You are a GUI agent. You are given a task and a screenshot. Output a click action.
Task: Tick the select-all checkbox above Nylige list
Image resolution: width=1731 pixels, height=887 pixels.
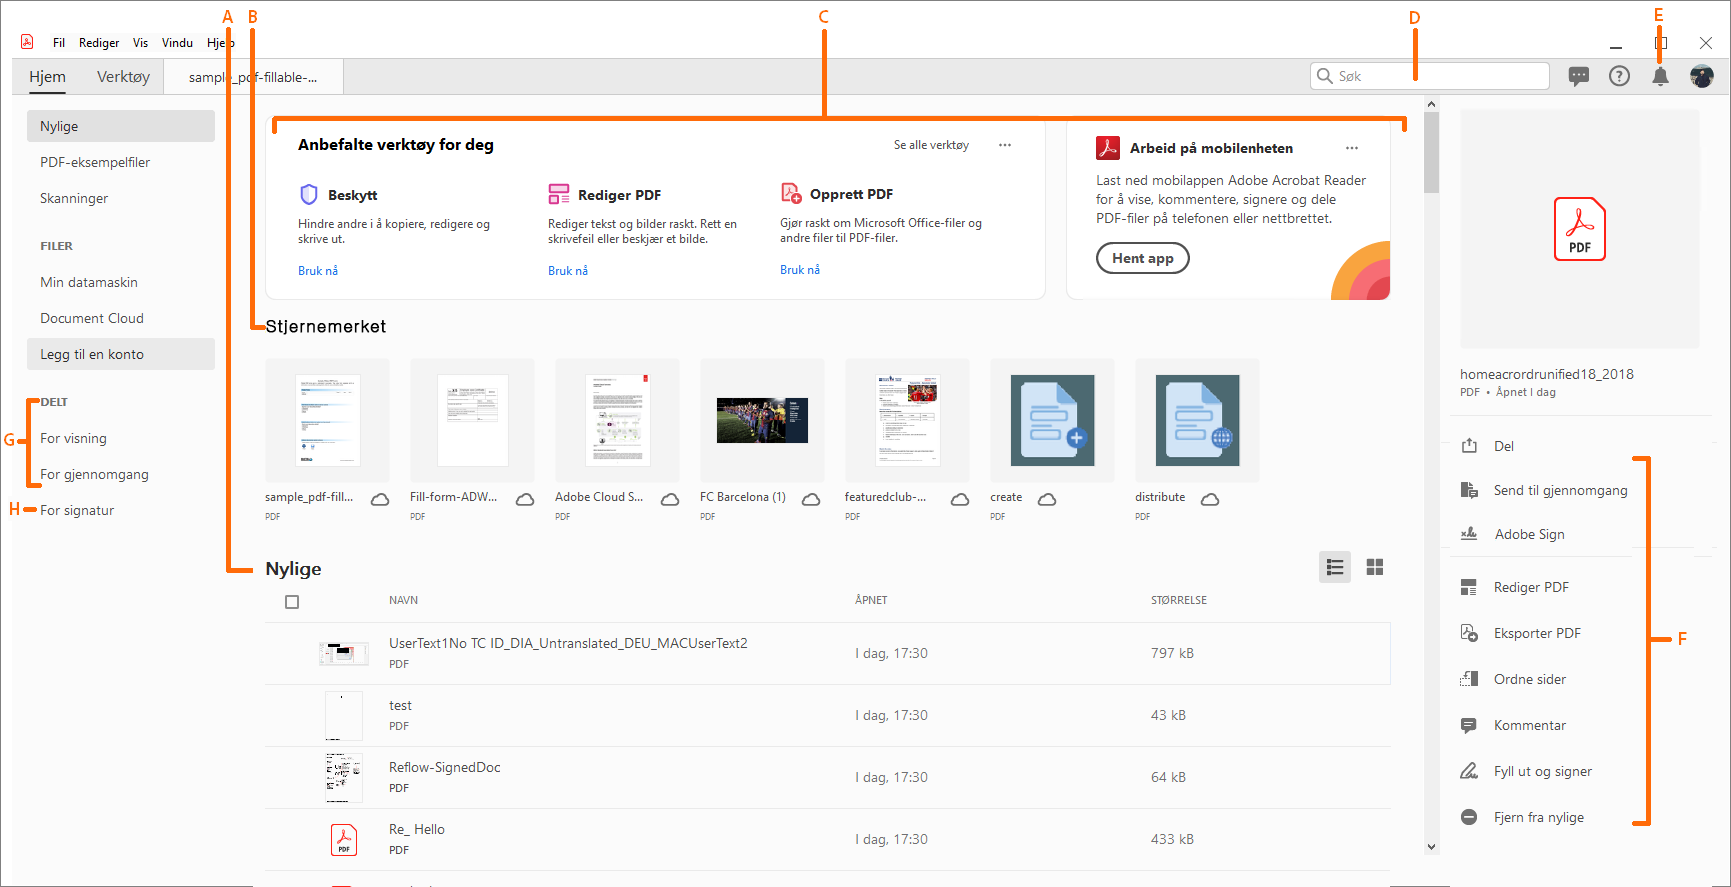pyautogui.click(x=292, y=602)
